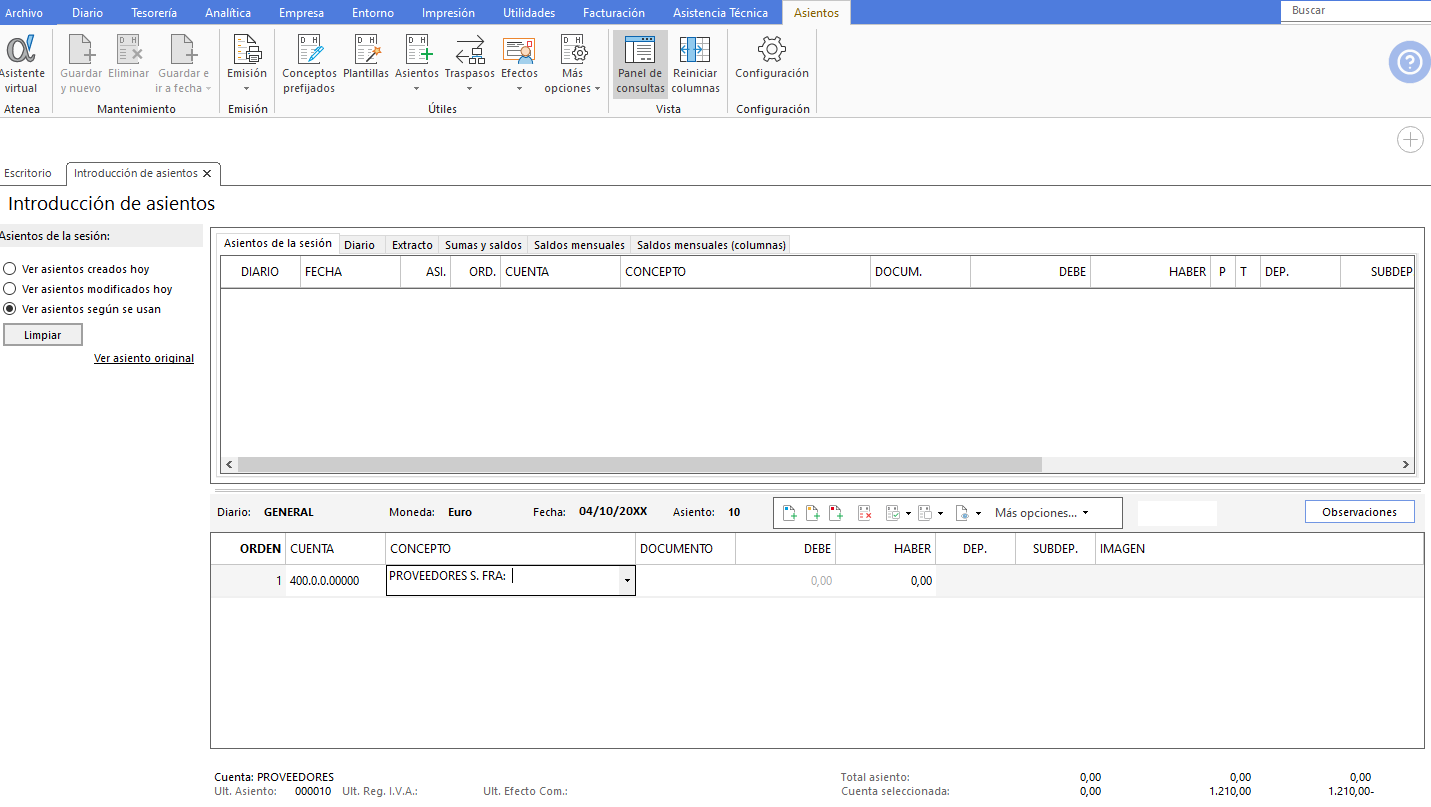Open the Diario ribbon tab
The width and height of the screenshot is (1431, 807).
pyautogui.click(x=87, y=13)
